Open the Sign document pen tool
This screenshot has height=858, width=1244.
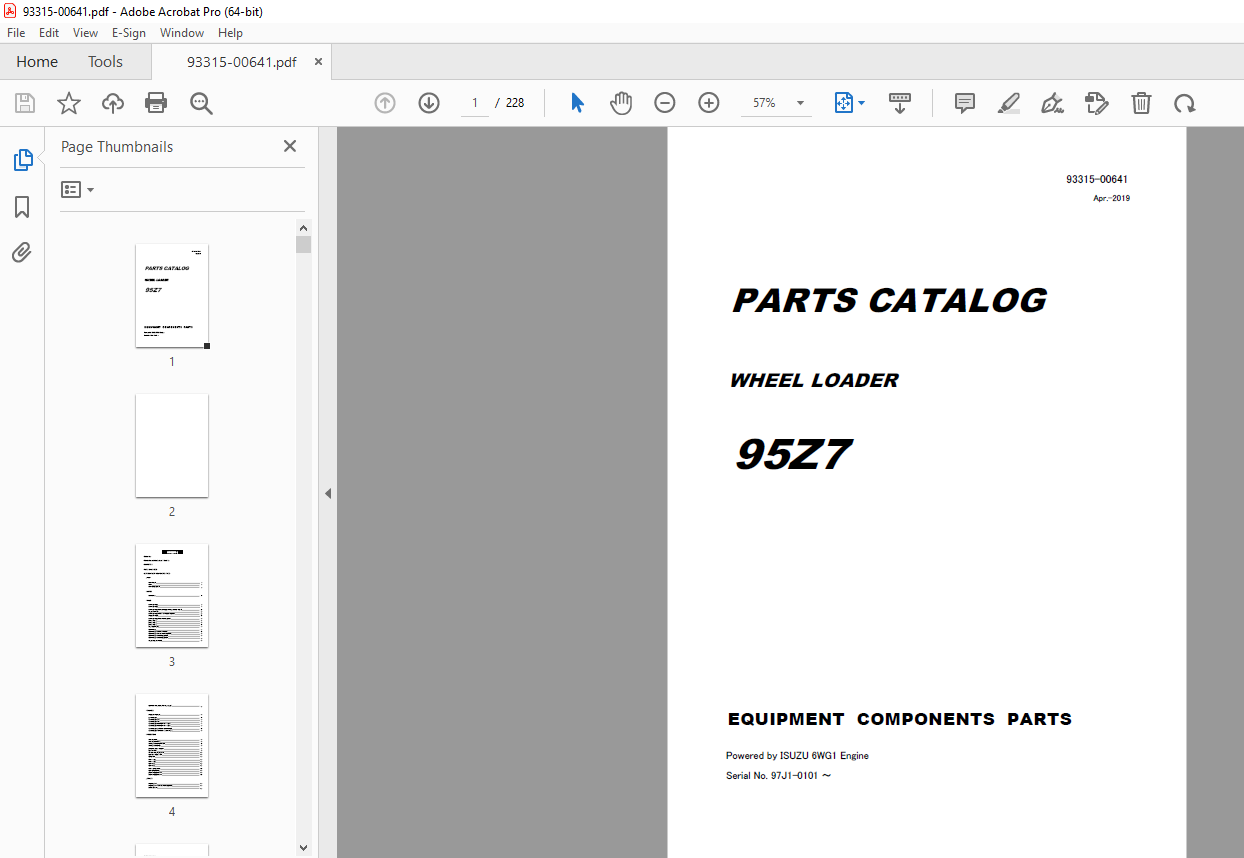(x=1052, y=103)
